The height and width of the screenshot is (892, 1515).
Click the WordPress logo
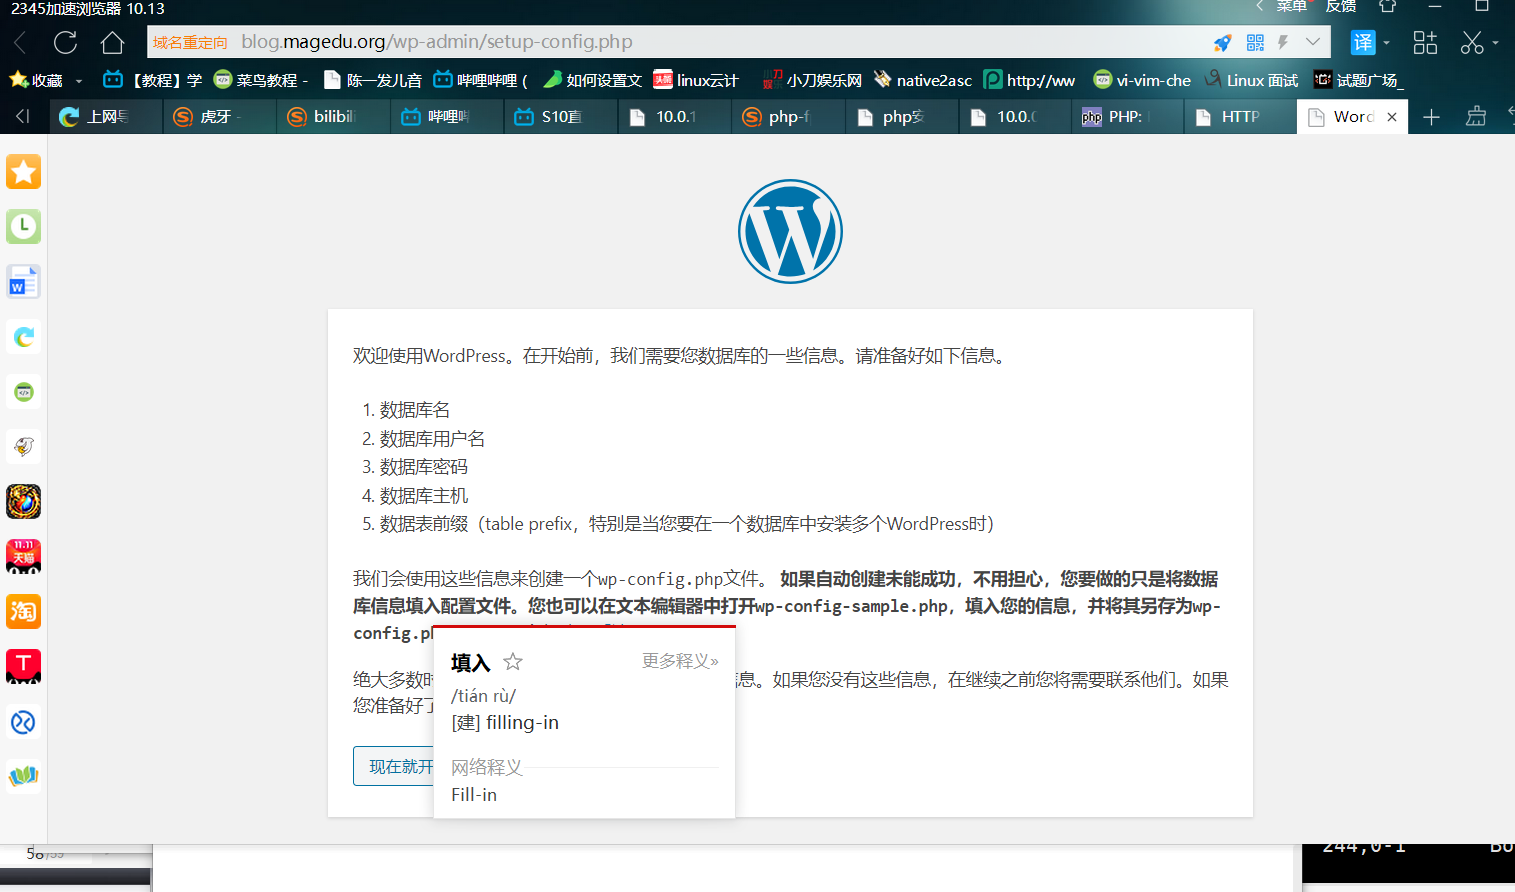click(x=790, y=231)
